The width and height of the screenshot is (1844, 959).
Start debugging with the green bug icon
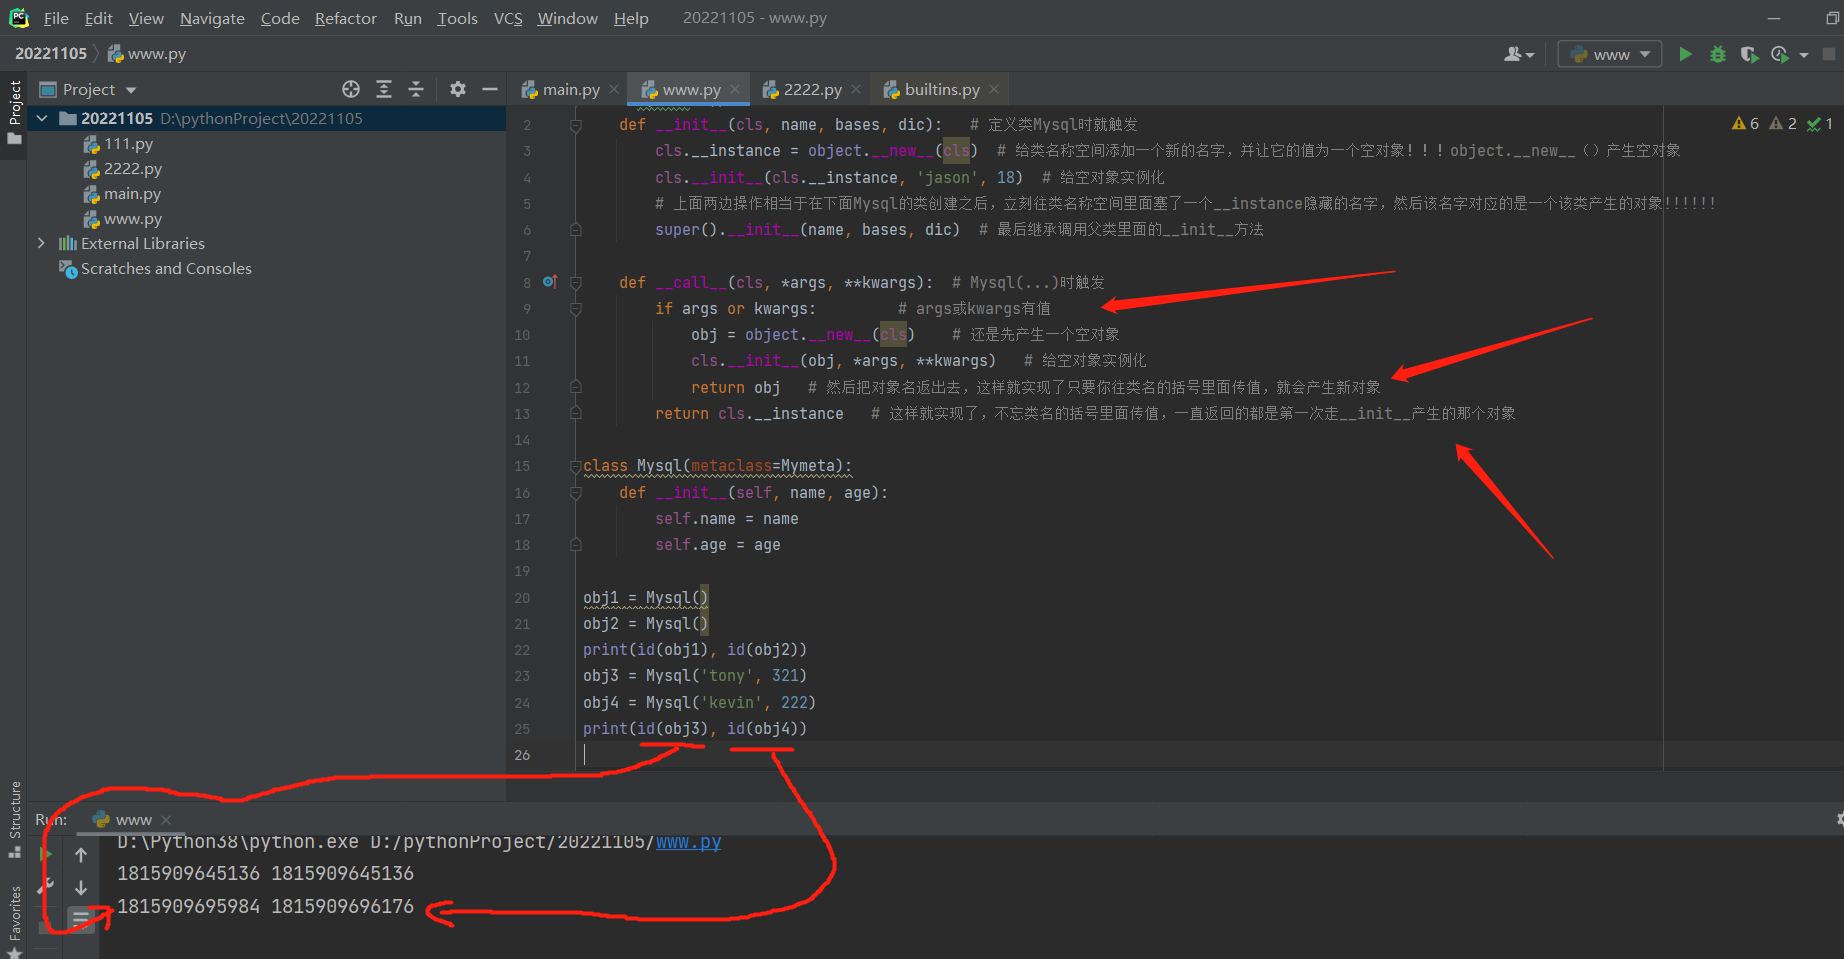pyautogui.click(x=1718, y=54)
